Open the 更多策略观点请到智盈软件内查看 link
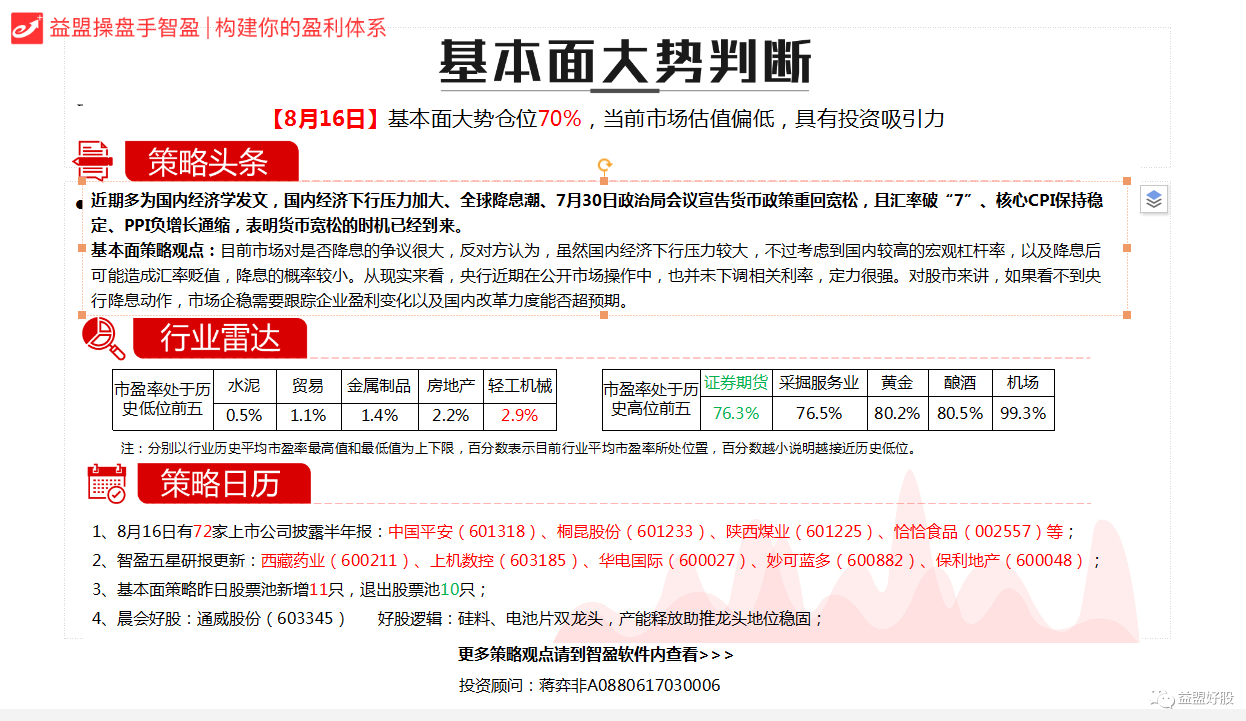Screen dimensions: 1246x721 [x=595, y=655]
